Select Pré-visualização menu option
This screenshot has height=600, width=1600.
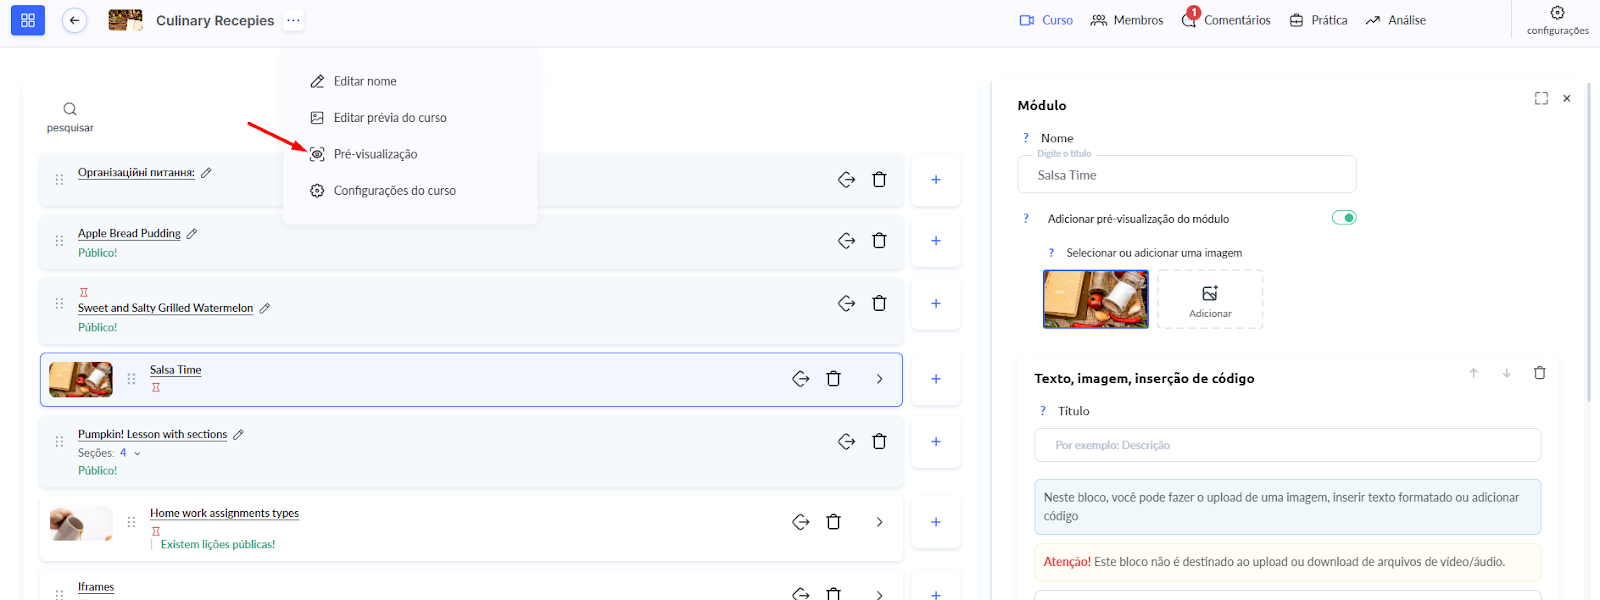click(x=375, y=154)
